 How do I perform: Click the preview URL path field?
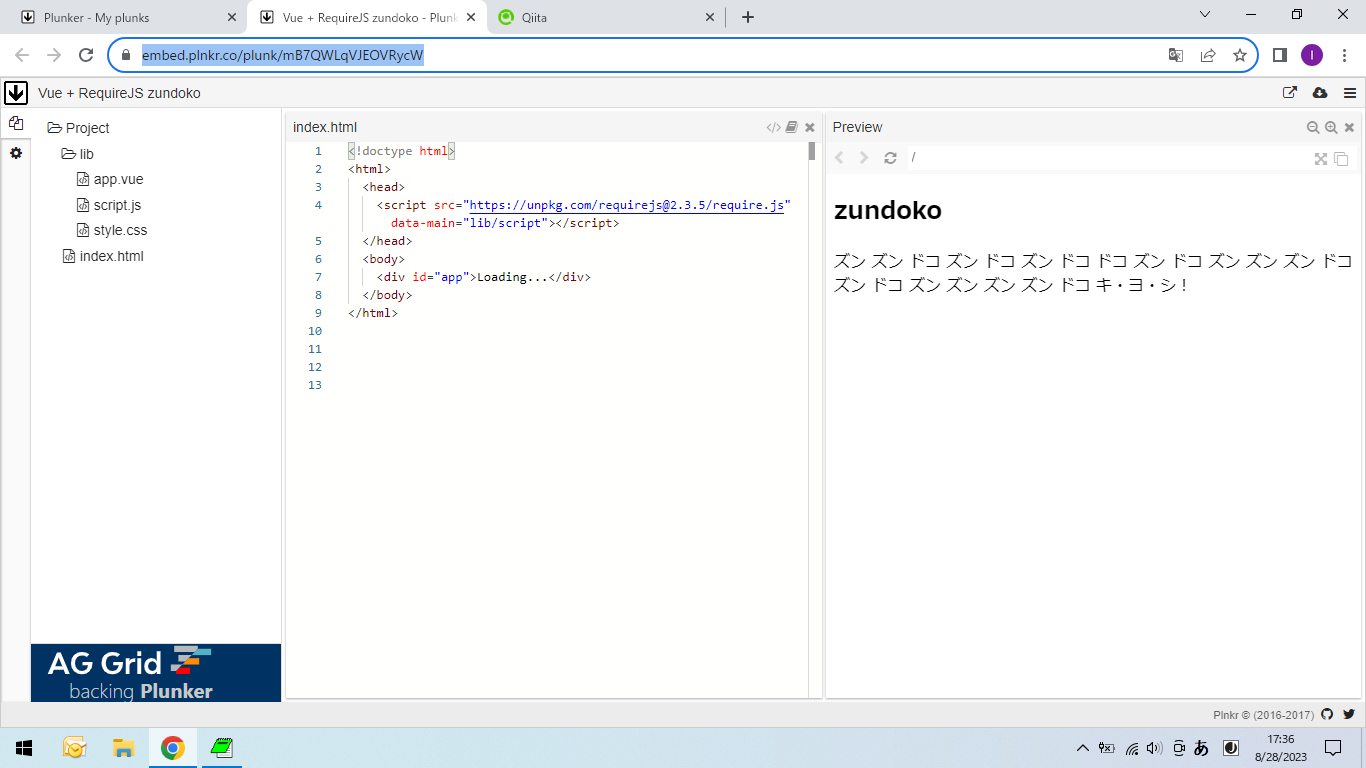coord(1108,158)
